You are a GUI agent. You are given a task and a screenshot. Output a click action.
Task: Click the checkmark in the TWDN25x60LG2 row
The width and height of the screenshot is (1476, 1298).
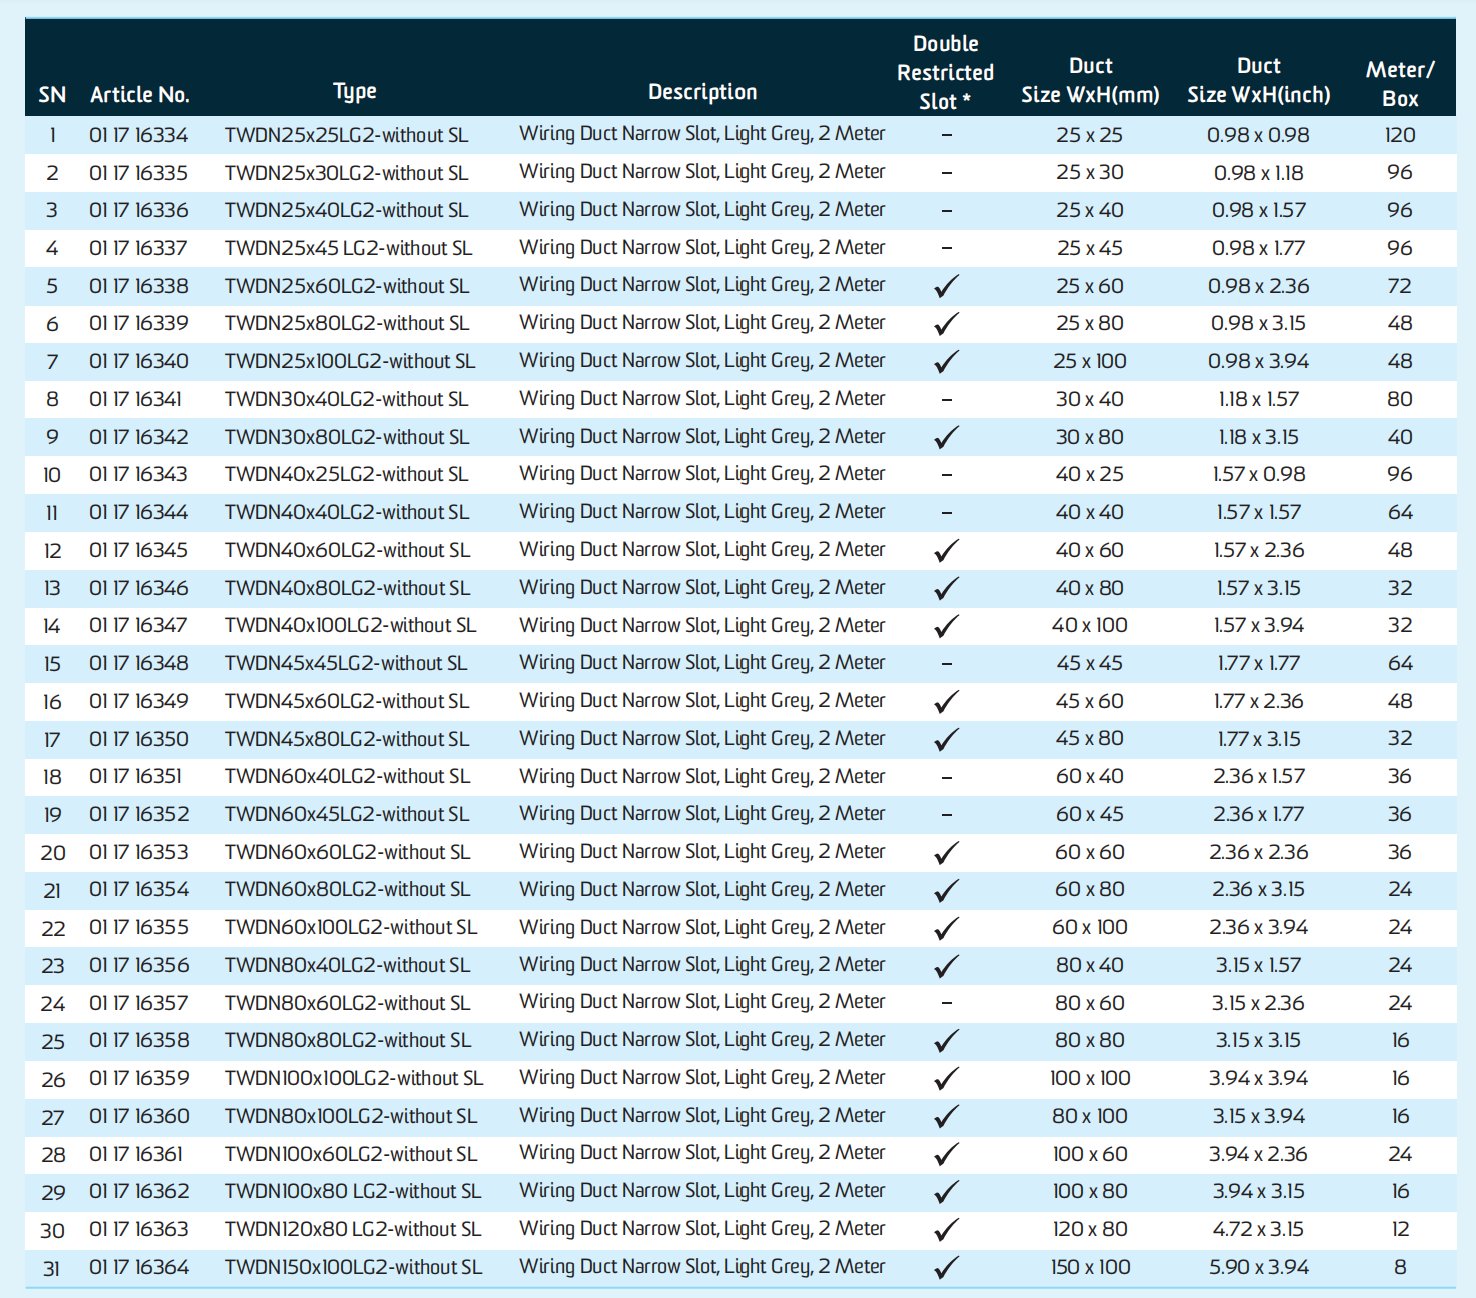click(946, 286)
